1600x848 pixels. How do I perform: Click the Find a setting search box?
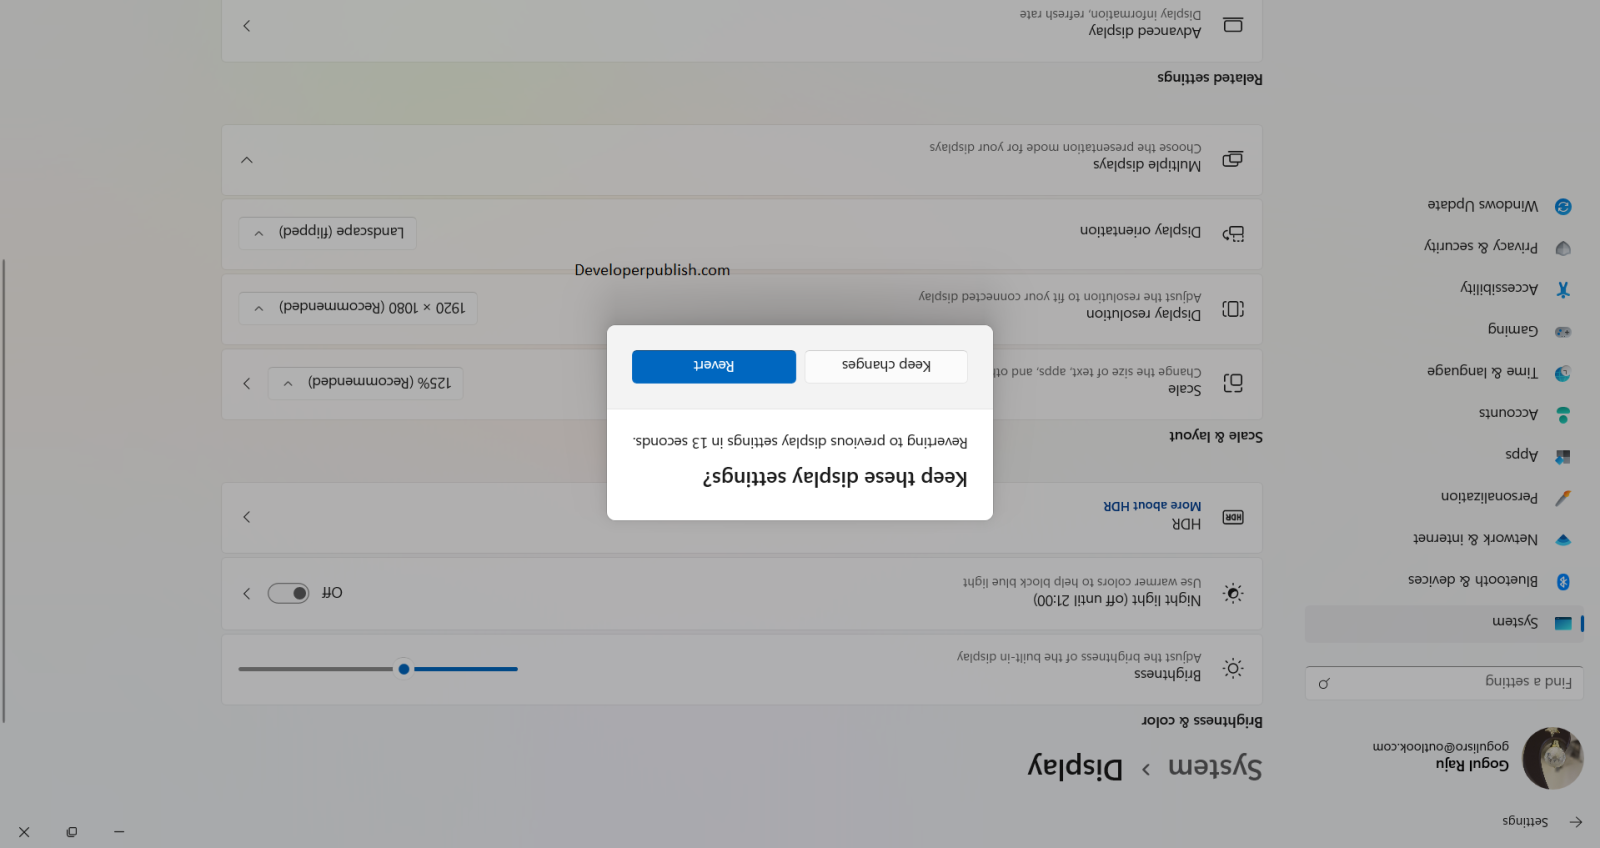[1444, 683]
